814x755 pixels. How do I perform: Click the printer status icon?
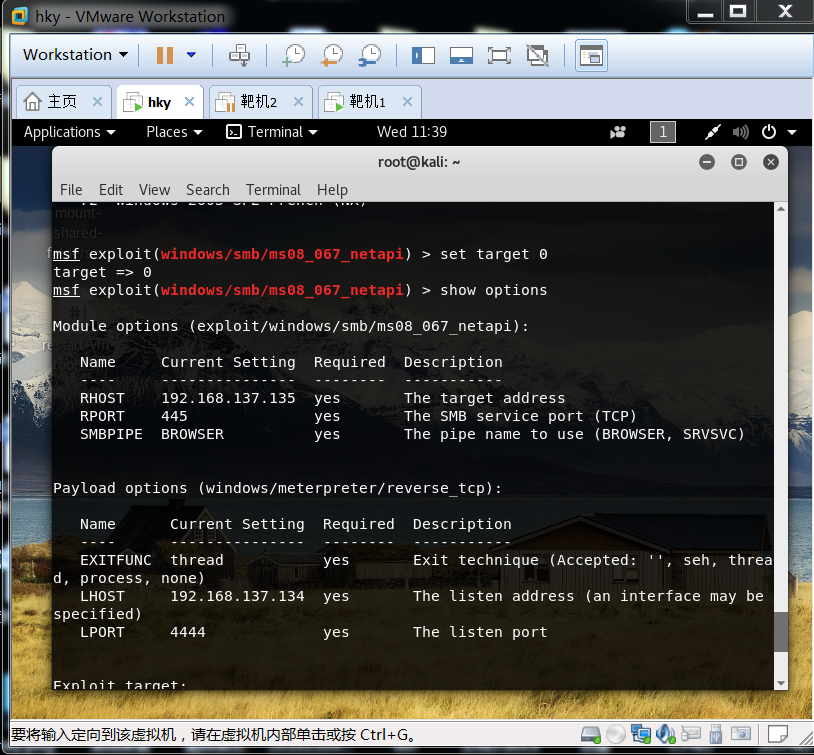coord(690,734)
